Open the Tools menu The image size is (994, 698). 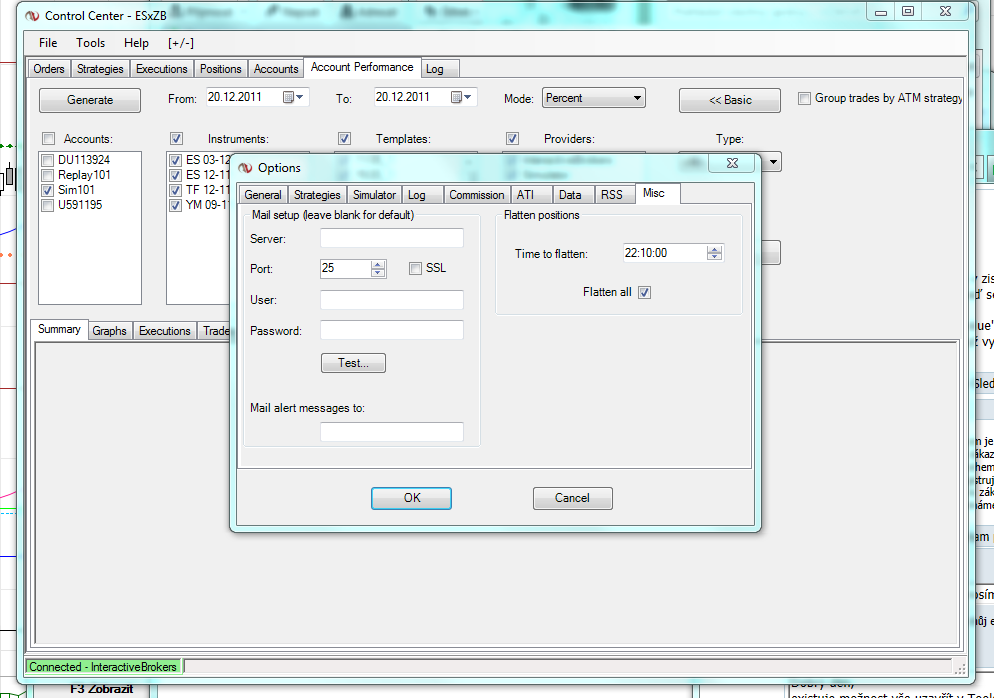[91, 42]
